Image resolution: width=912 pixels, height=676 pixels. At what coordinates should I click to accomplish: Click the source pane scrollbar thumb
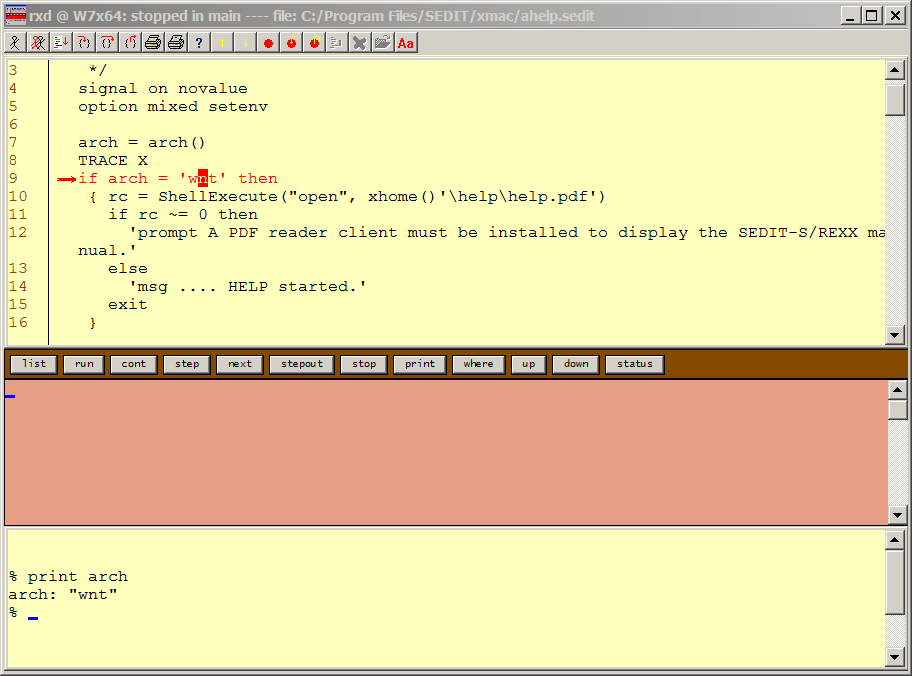(895, 98)
